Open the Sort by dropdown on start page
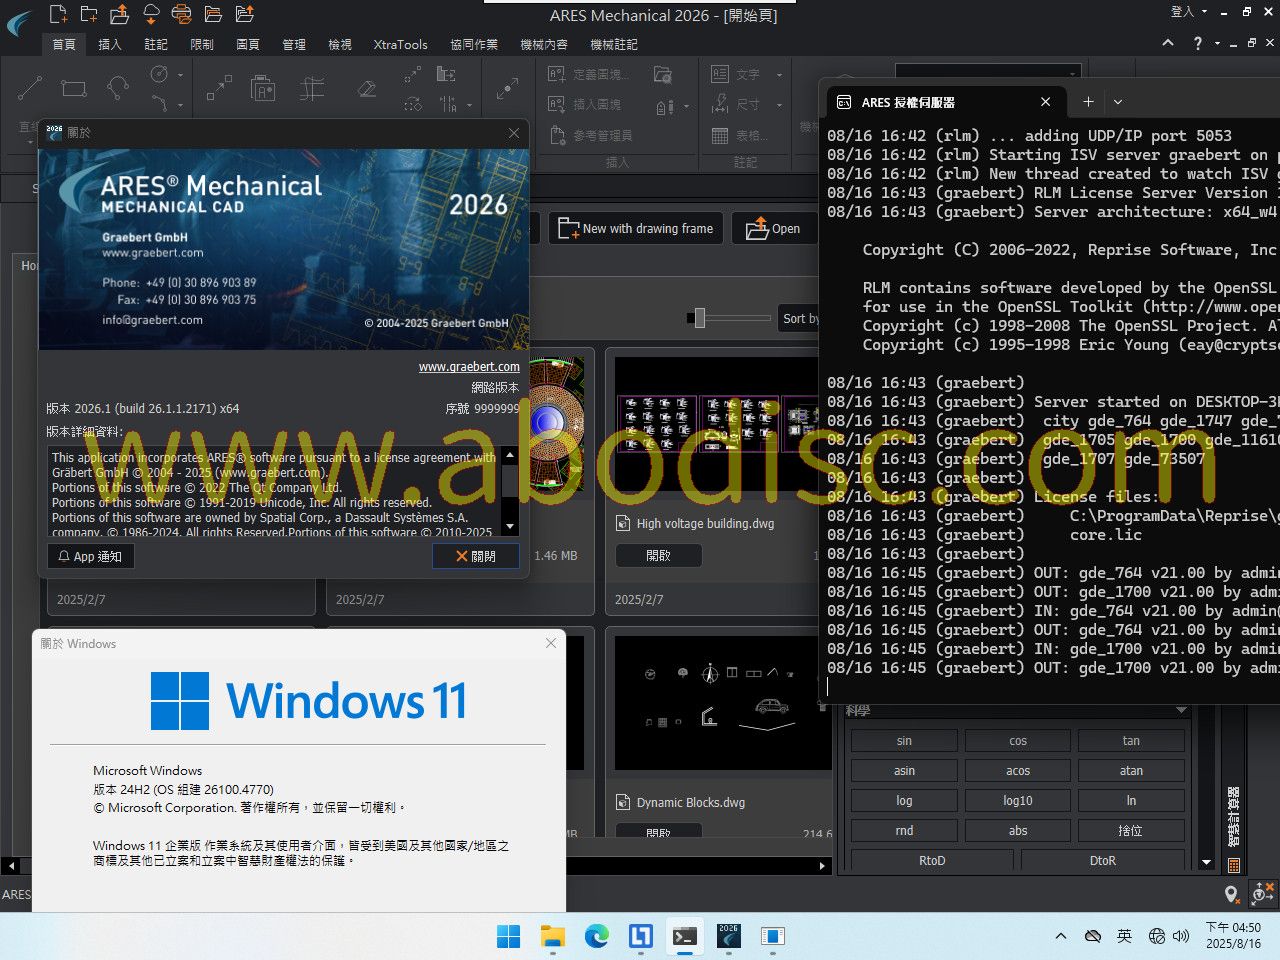Image resolution: width=1280 pixels, height=960 pixels. pos(799,318)
